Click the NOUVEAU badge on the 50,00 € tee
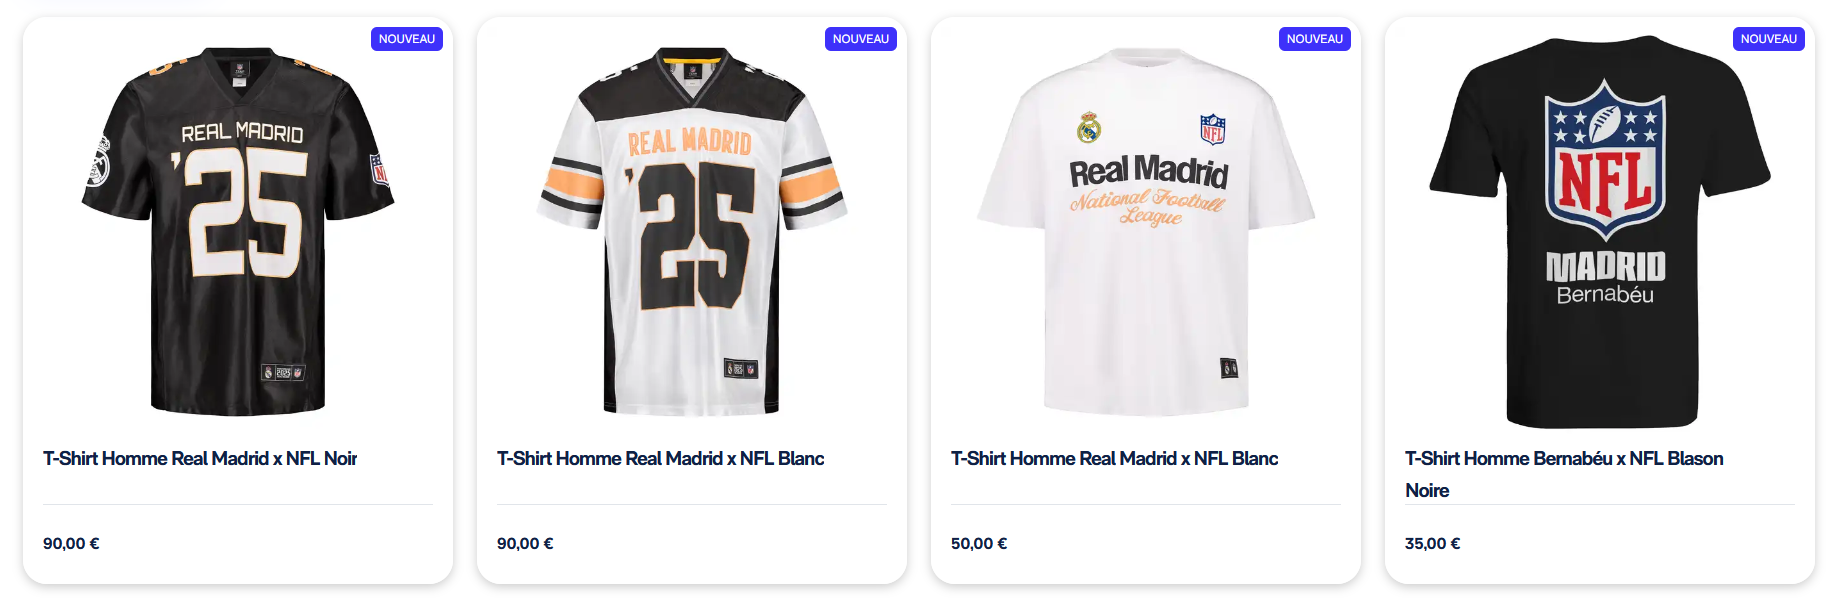Viewport: 1839px width, 599px height. [x=1315, y=39]
